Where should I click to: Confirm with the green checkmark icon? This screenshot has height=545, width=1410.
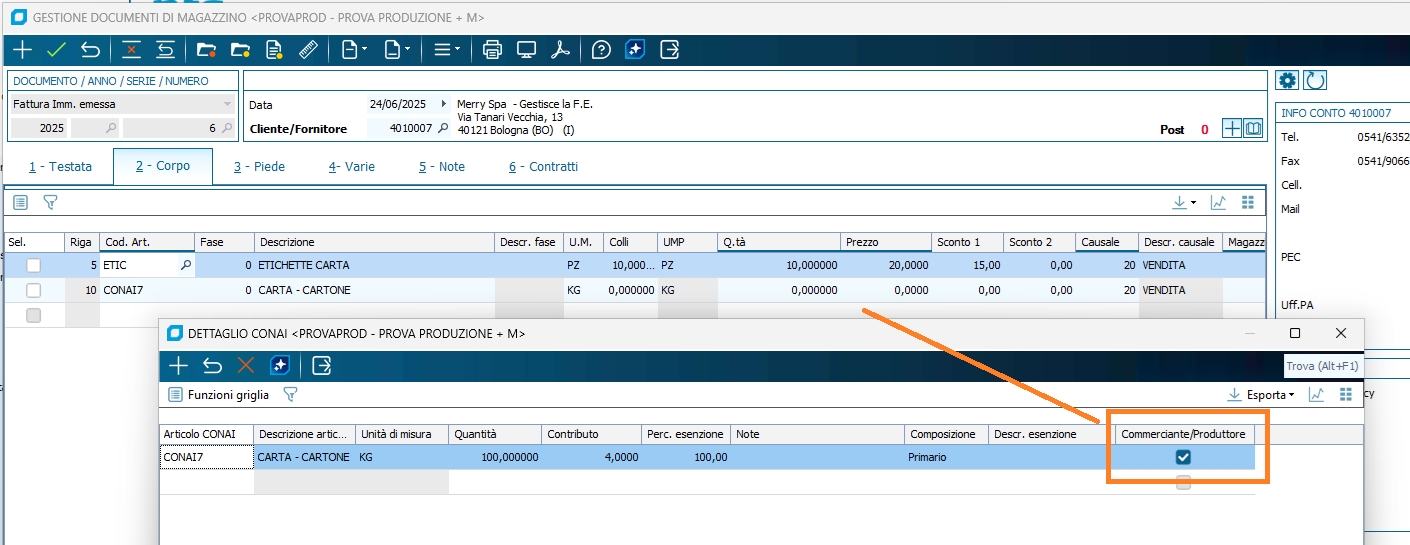coord(56,49)
